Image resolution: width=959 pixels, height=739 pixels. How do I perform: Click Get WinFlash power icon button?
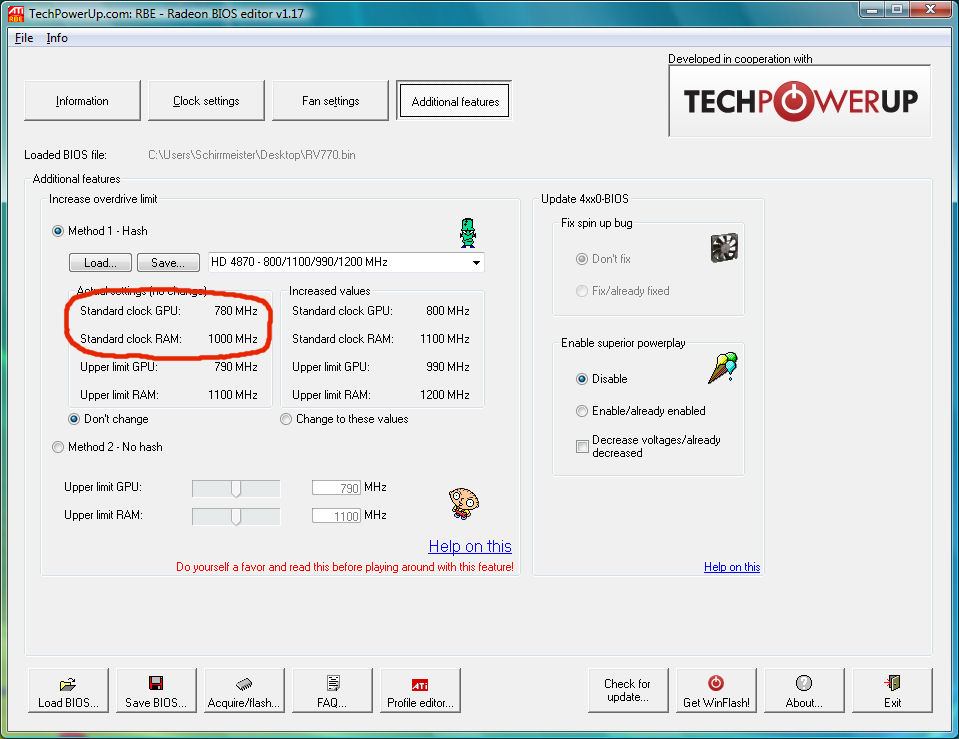click(716, 691)
